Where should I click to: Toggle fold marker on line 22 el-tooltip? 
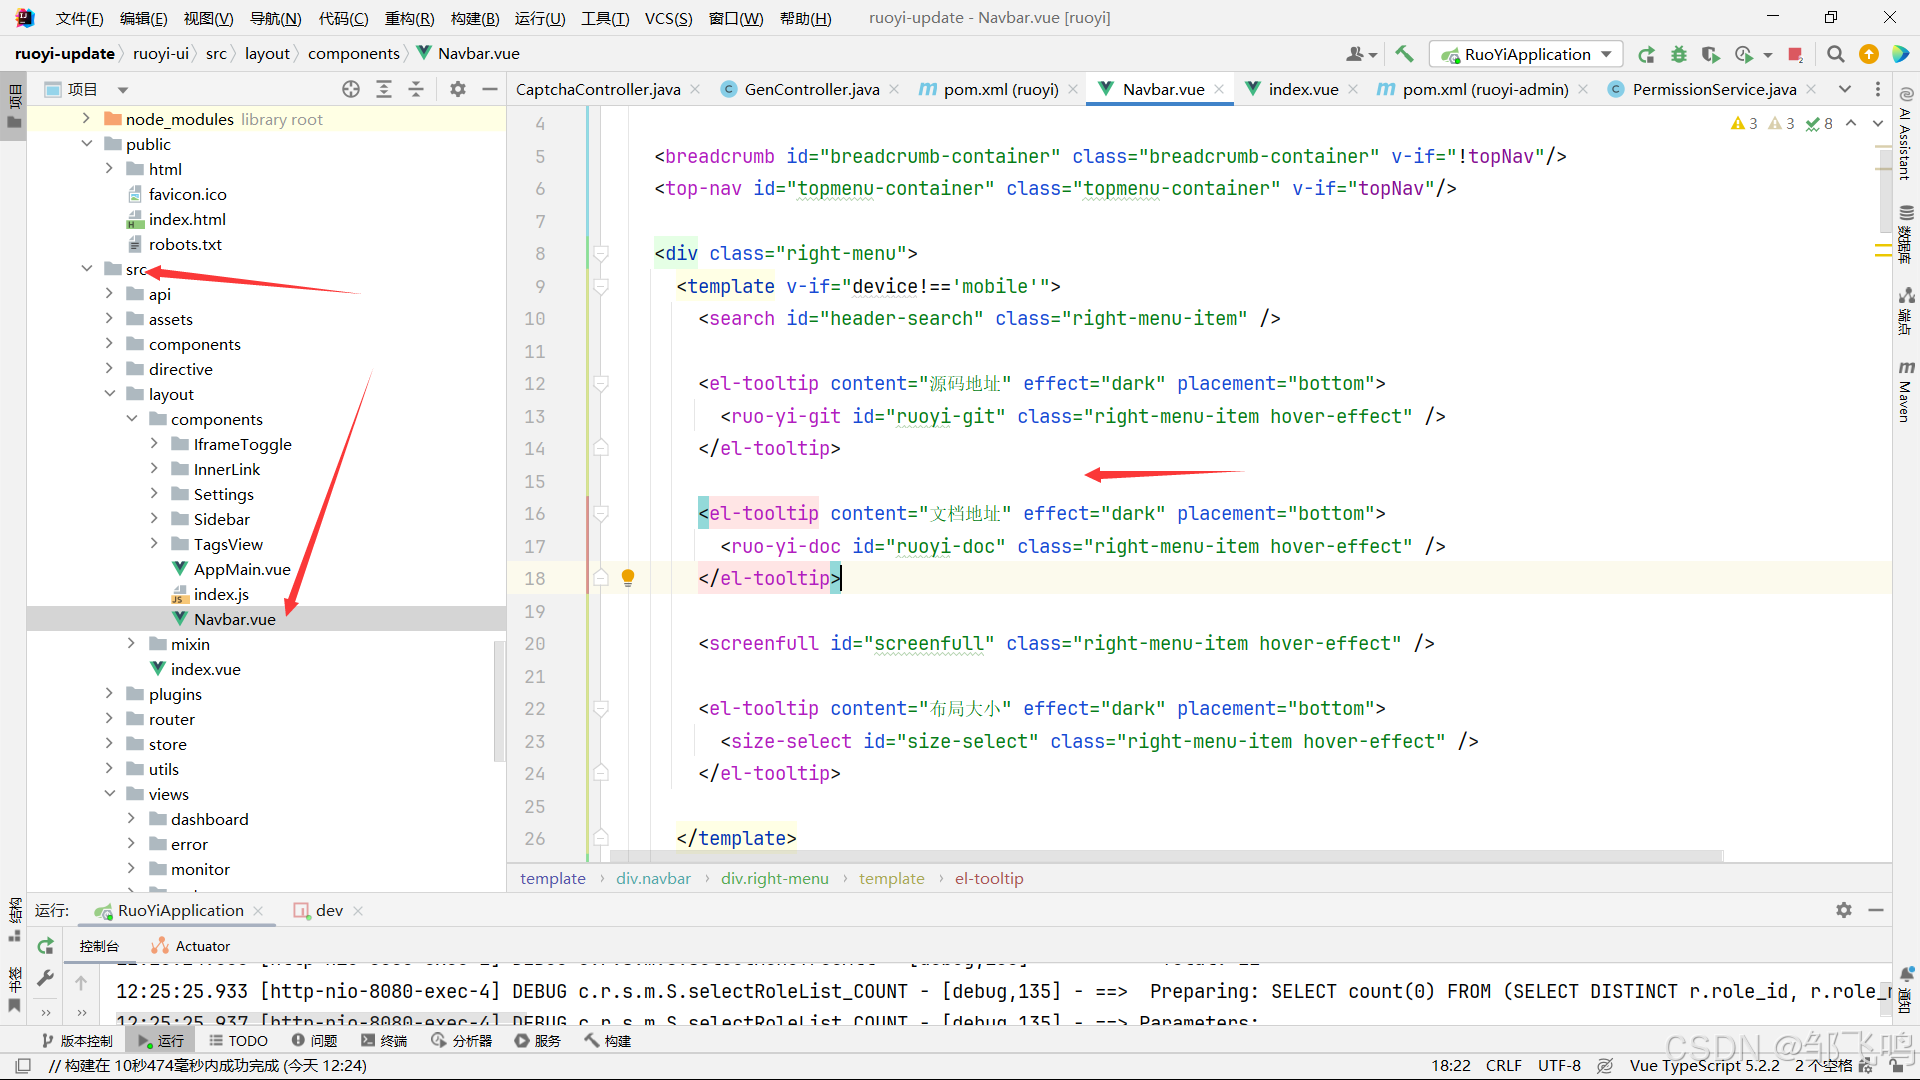pyautogui.click(x=601, y=709)
